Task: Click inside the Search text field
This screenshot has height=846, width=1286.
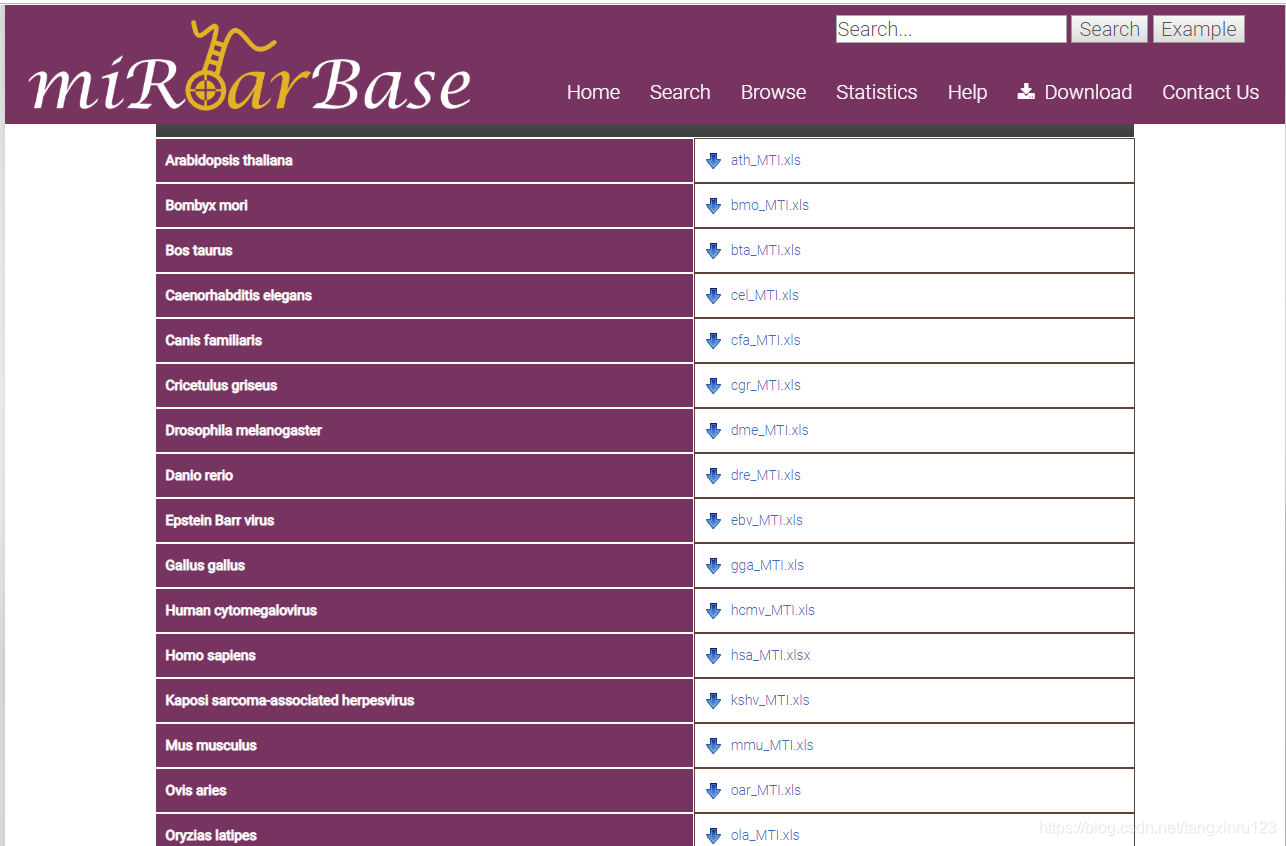Action: click(x=950, y=29)
